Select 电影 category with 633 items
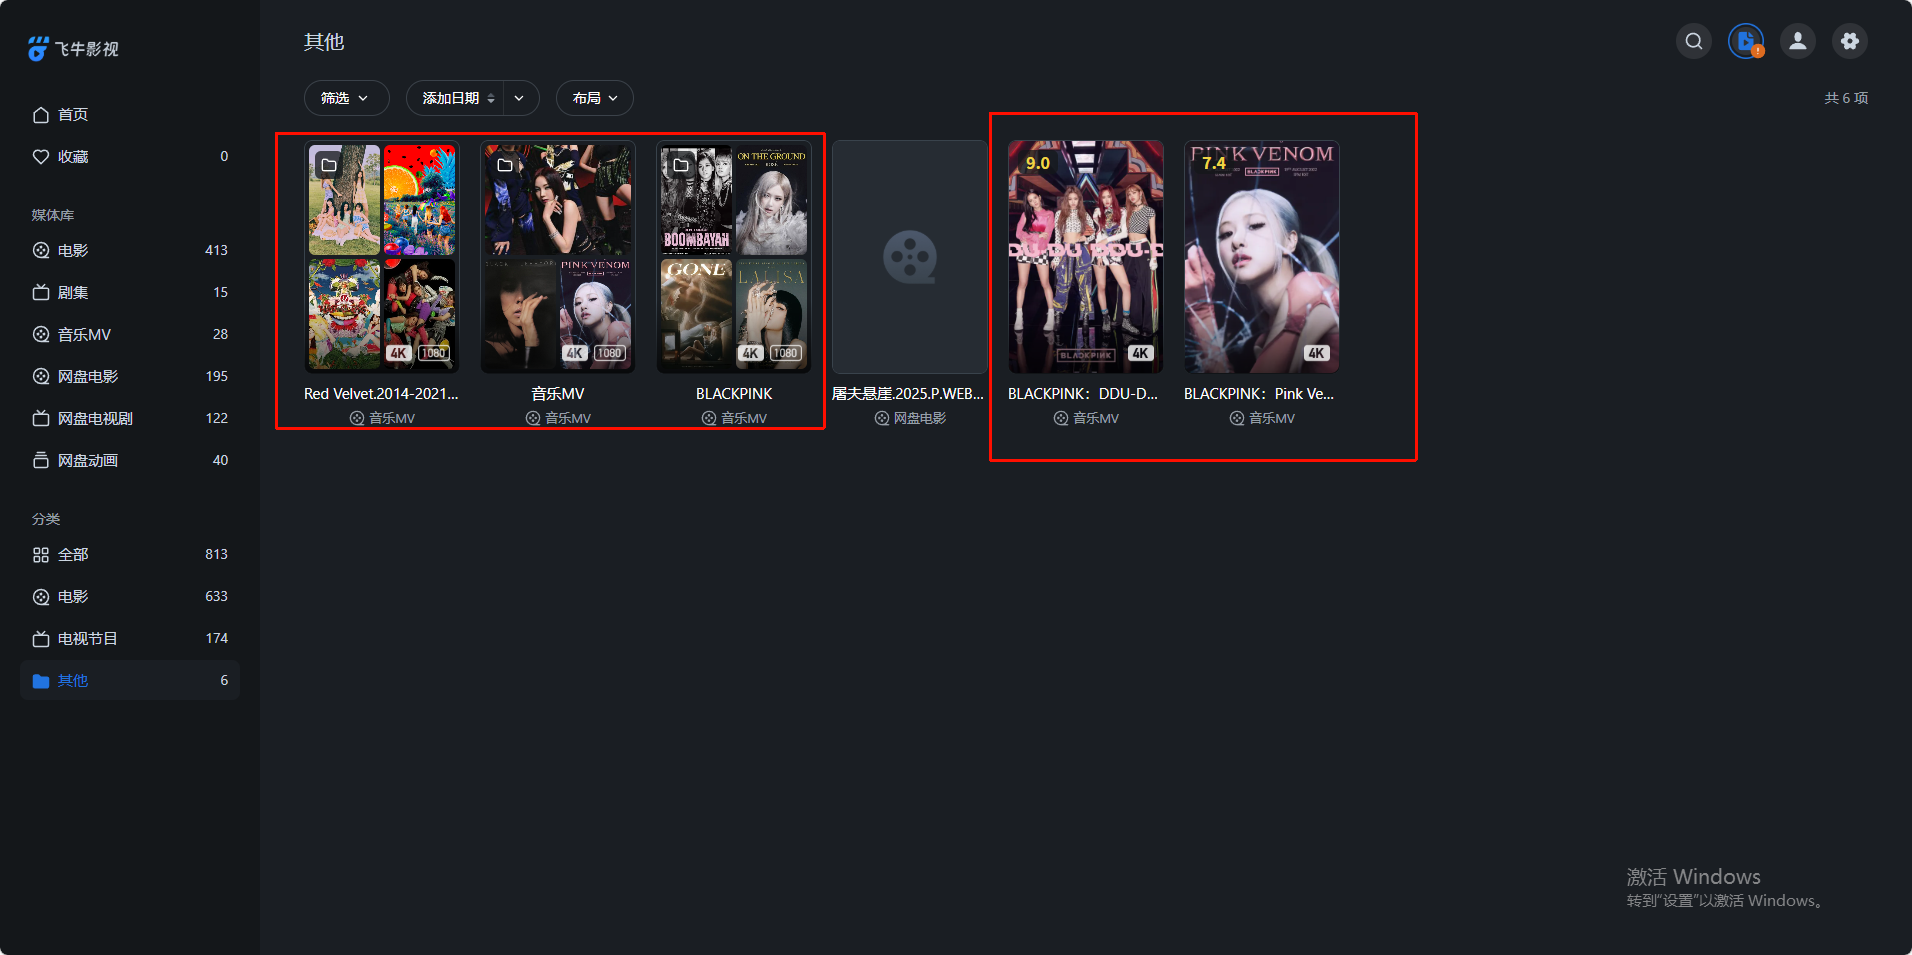Viewport: 1912px width, 955px height. 130,597
